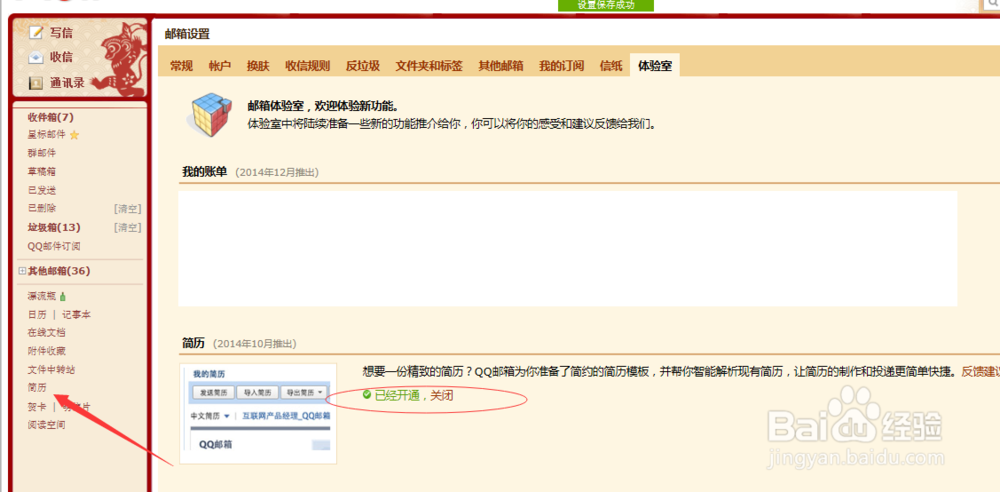1000x492 pixels.
Task: Open the 星标邮件 folder
Action: [47, 135]
